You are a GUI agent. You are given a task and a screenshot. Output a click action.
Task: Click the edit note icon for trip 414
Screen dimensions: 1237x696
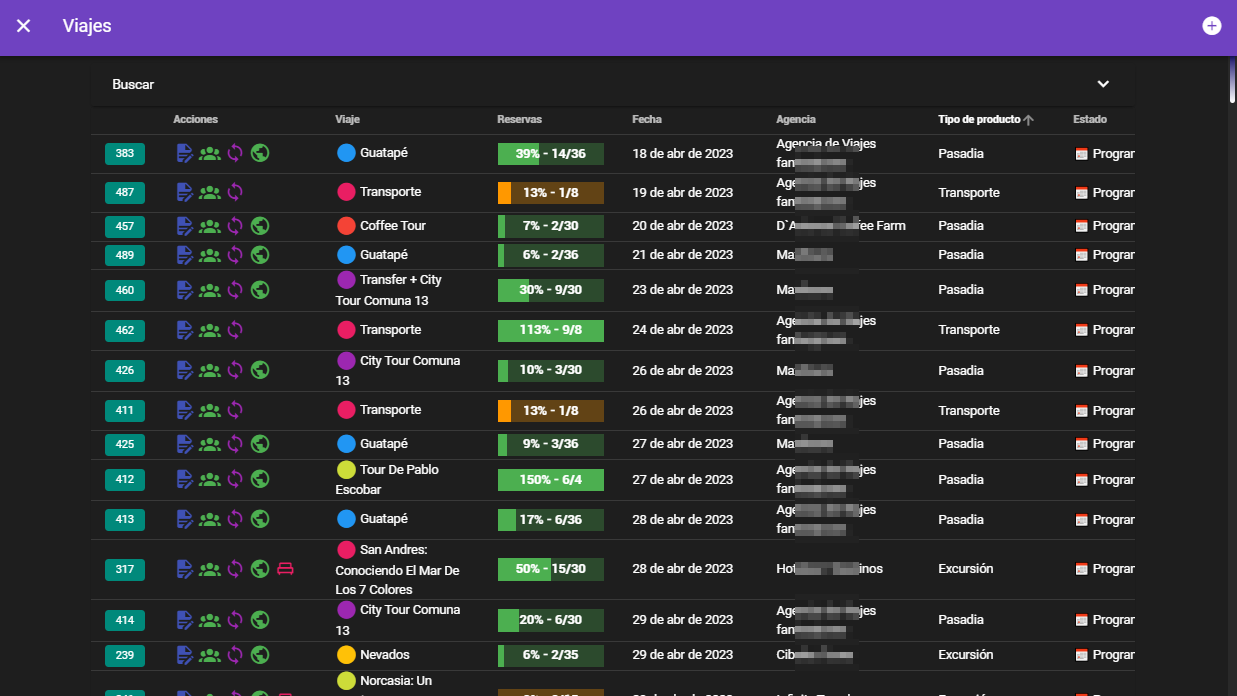(x=184, y=620)
